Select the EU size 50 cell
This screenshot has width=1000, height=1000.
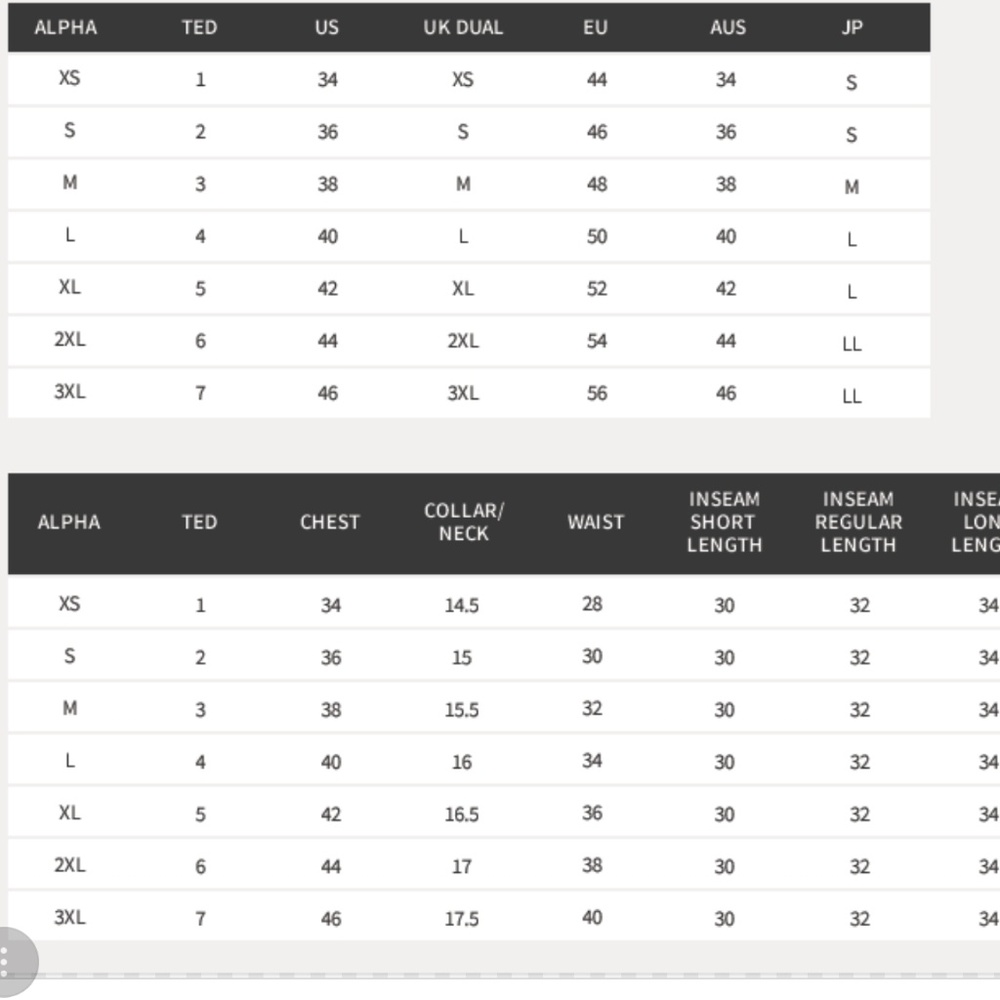tap(596, 237)
